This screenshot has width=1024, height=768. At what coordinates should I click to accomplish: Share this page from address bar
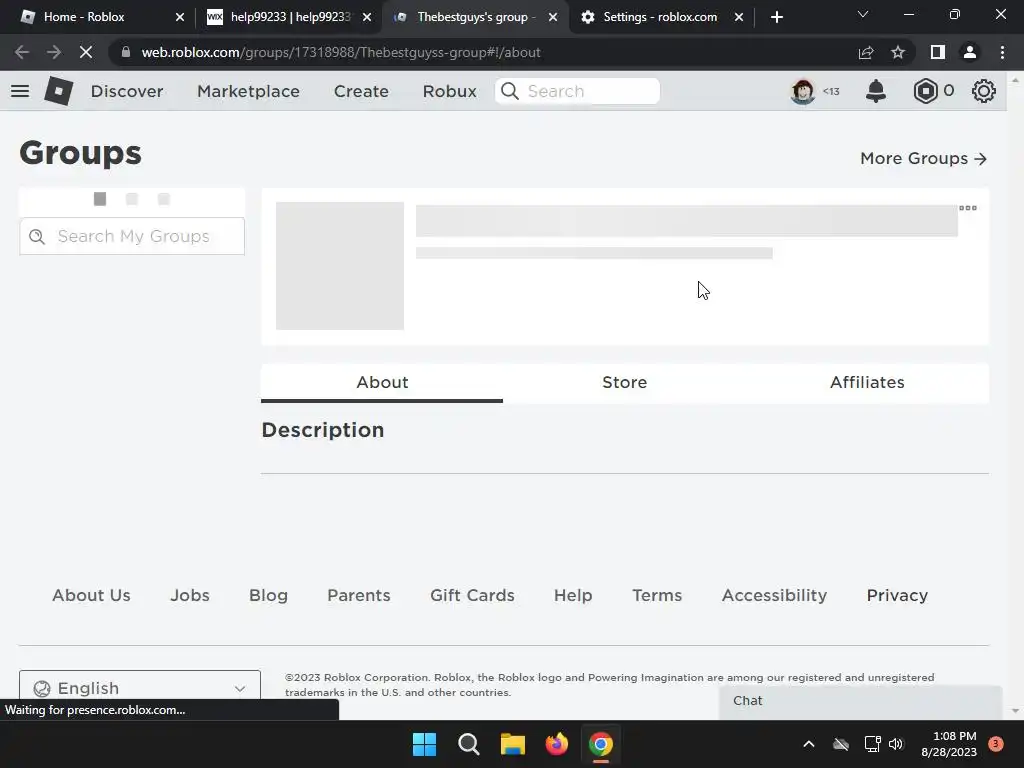[866, 52]
